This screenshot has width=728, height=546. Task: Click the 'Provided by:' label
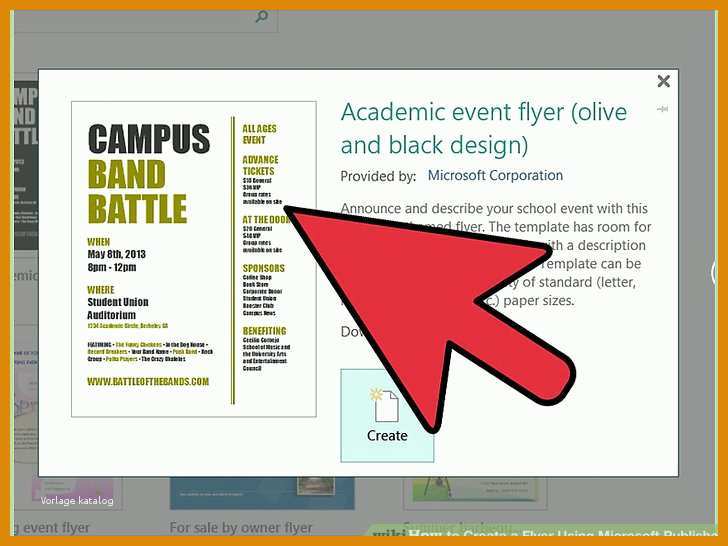coord(378,176)
